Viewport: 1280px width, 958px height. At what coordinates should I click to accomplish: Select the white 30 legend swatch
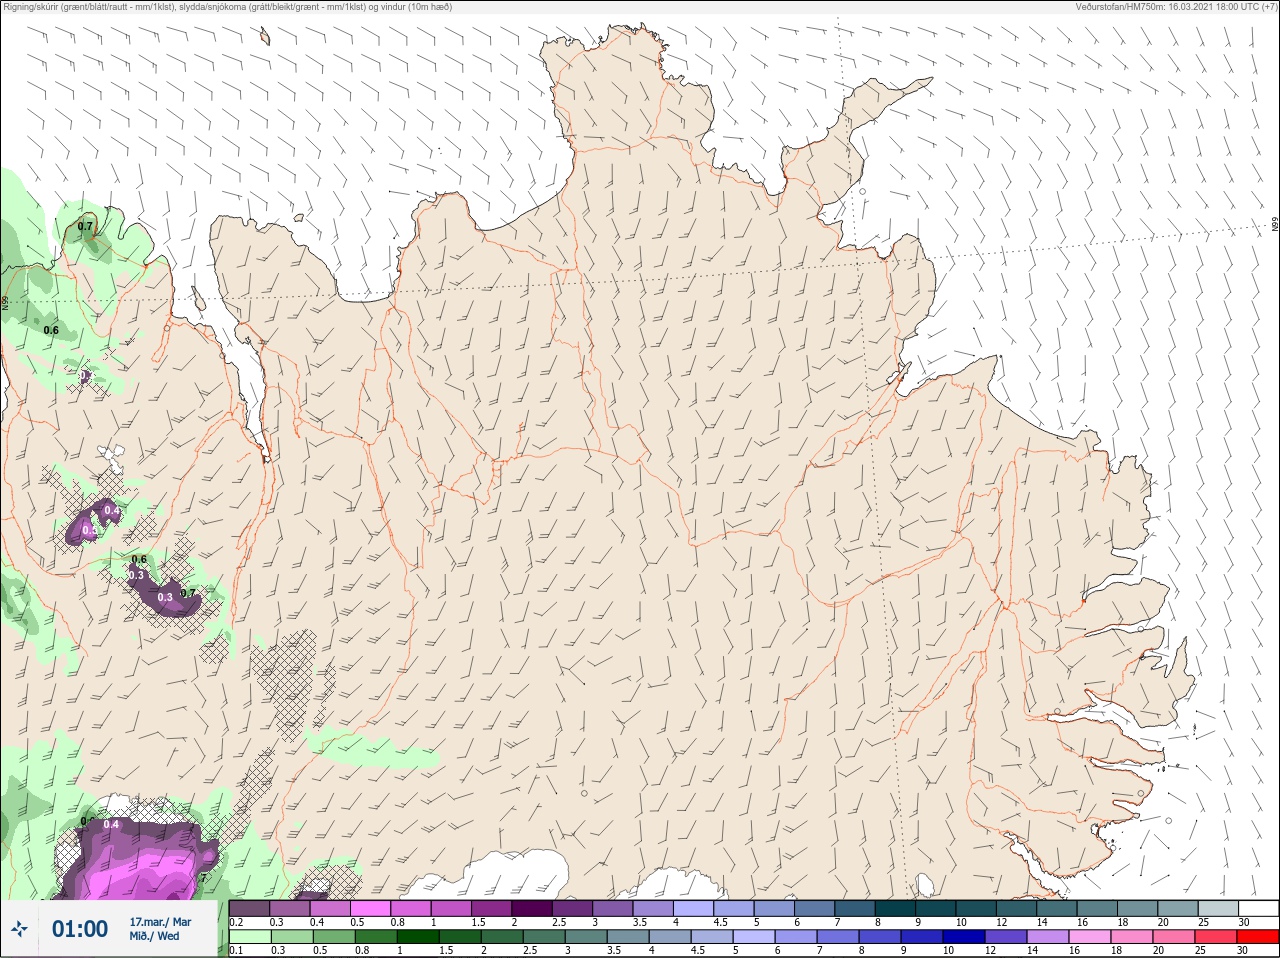click(x=1258, y=908)
